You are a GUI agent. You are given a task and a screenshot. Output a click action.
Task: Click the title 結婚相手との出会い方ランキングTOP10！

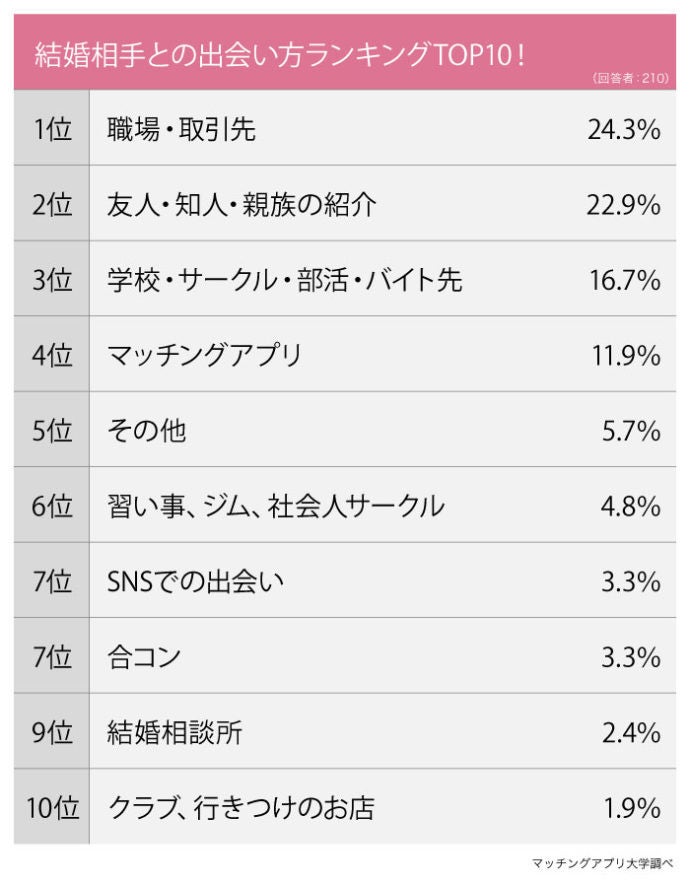280,55
